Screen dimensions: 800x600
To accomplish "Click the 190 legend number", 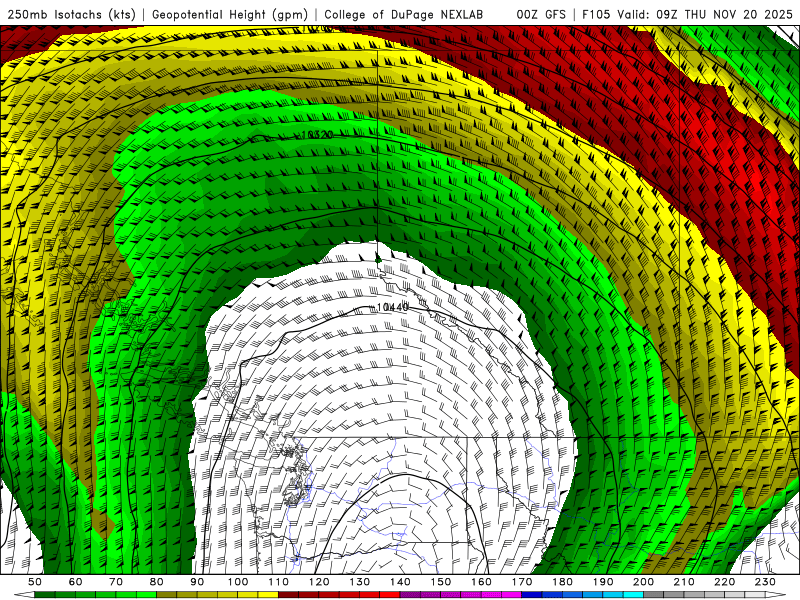I will pyautogui.click(x=603, y=582).
